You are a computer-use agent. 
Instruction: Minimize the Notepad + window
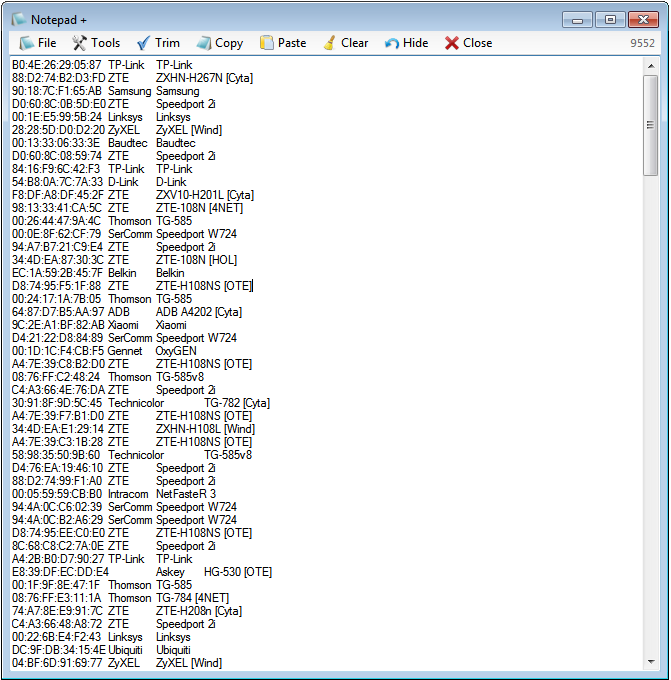[576, 19]
